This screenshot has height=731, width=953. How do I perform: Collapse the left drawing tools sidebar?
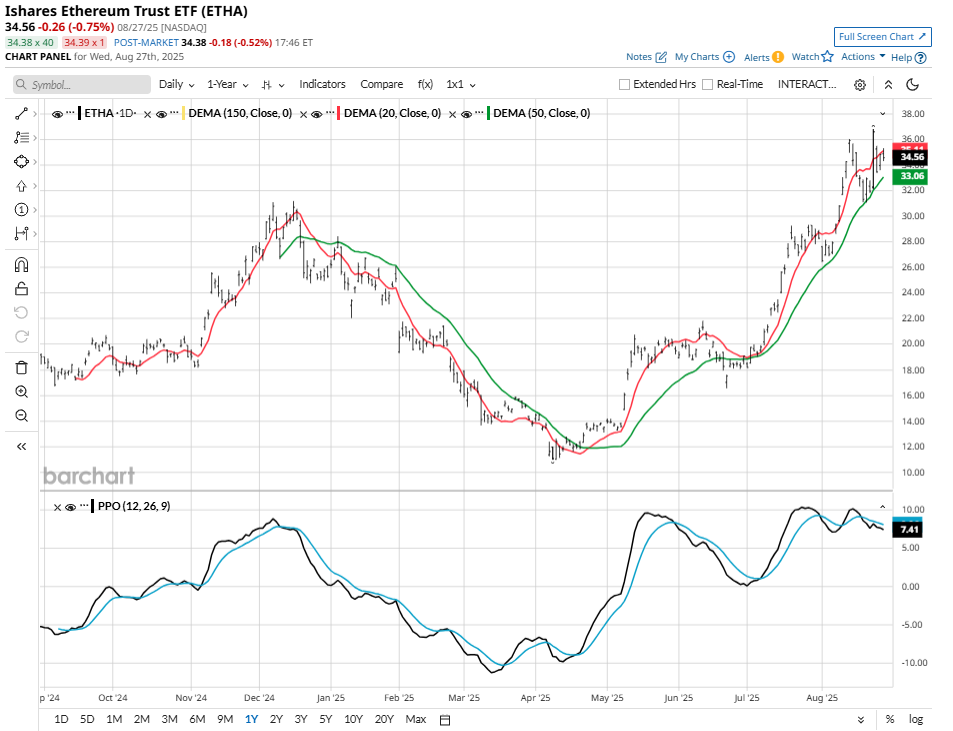point(21,447)
